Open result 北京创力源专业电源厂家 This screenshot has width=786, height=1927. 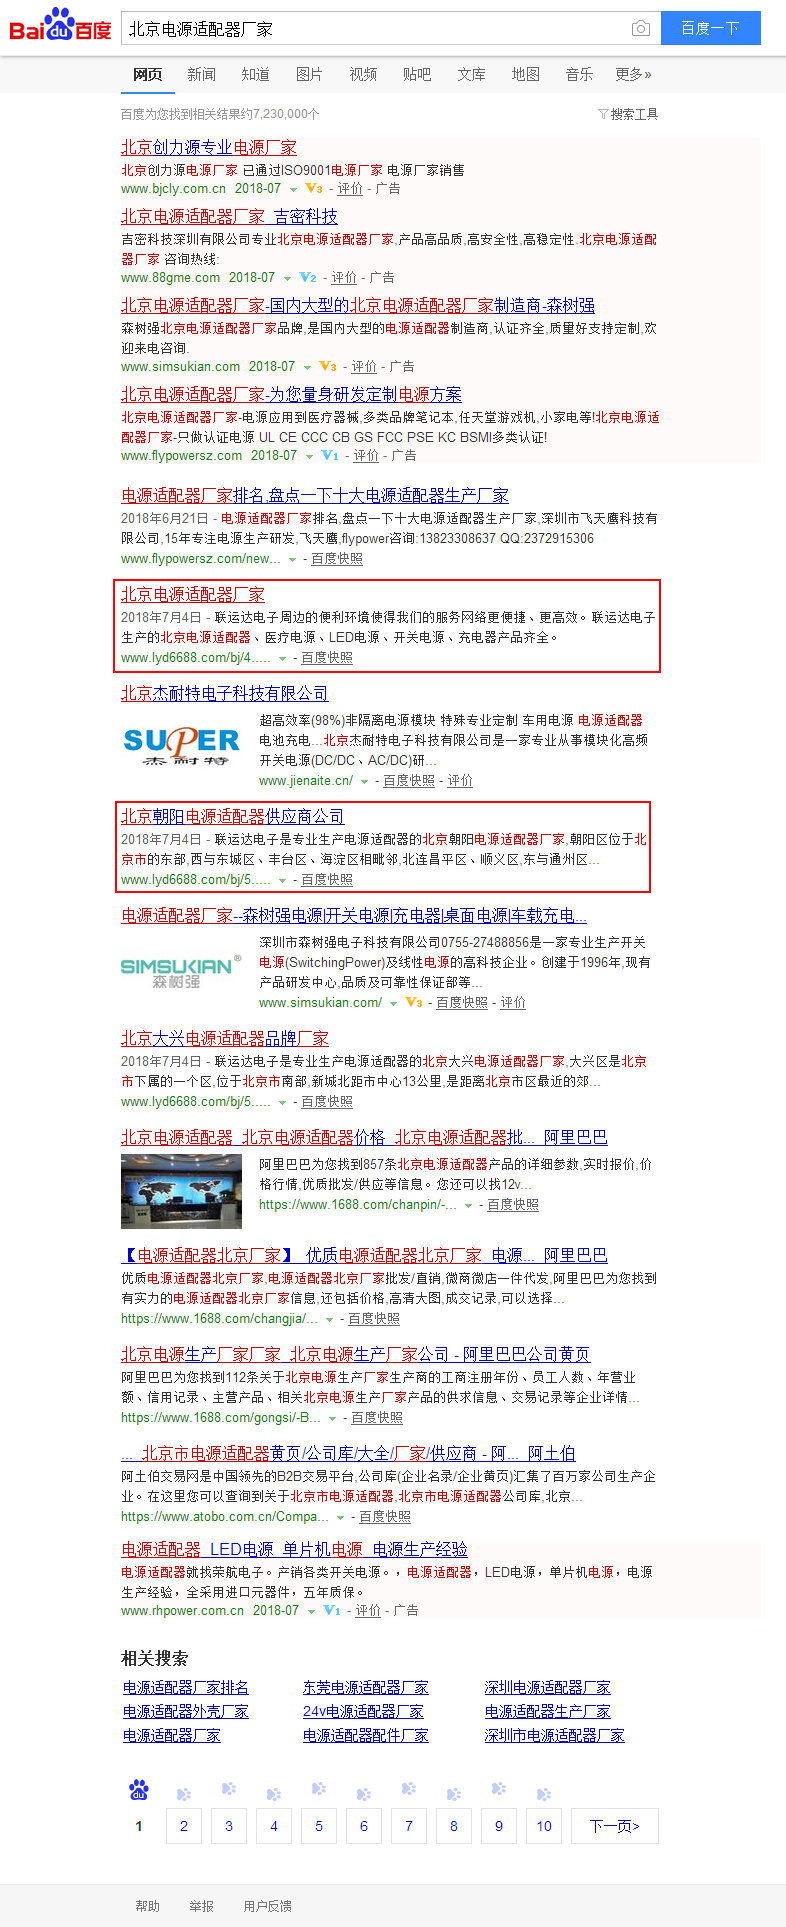209,147
